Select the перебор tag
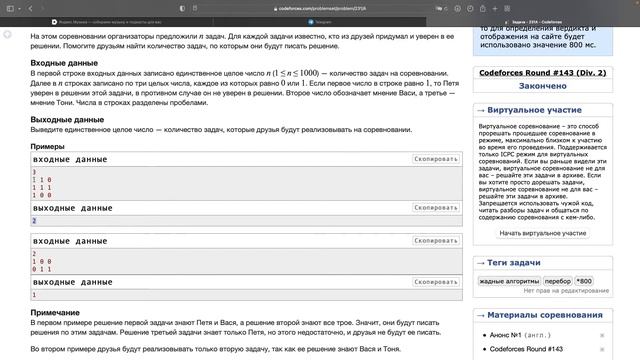 coord(558,281)
